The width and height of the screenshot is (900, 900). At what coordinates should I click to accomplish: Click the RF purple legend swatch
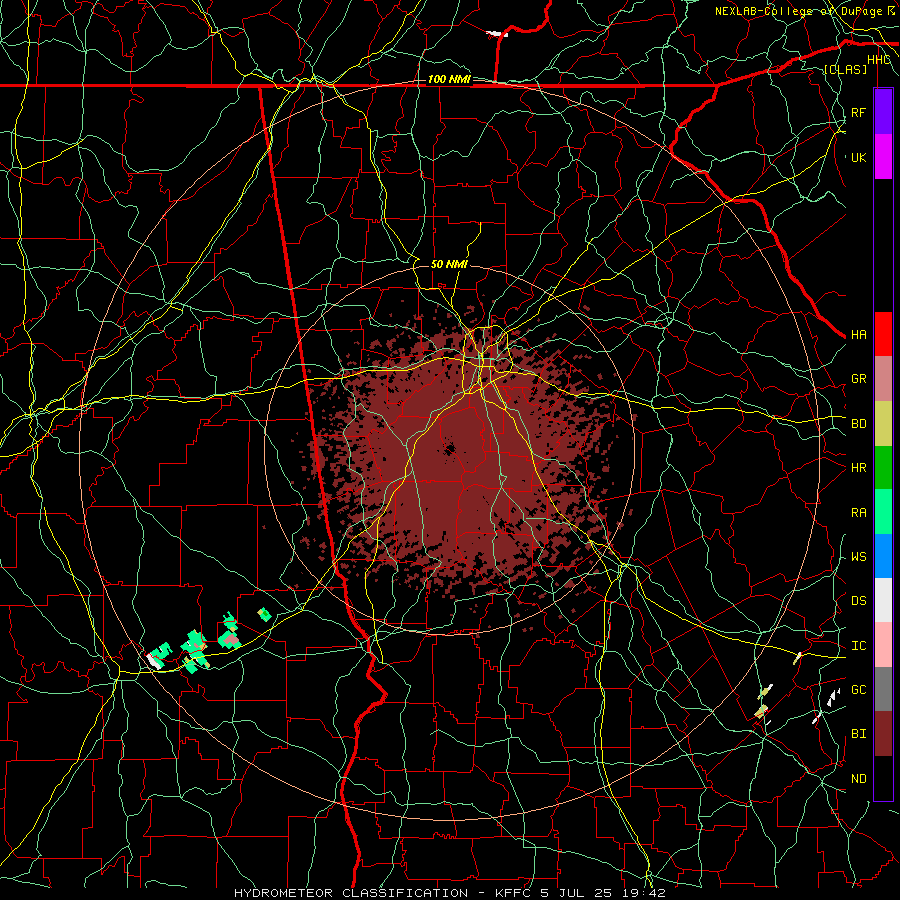coord(883,112)
